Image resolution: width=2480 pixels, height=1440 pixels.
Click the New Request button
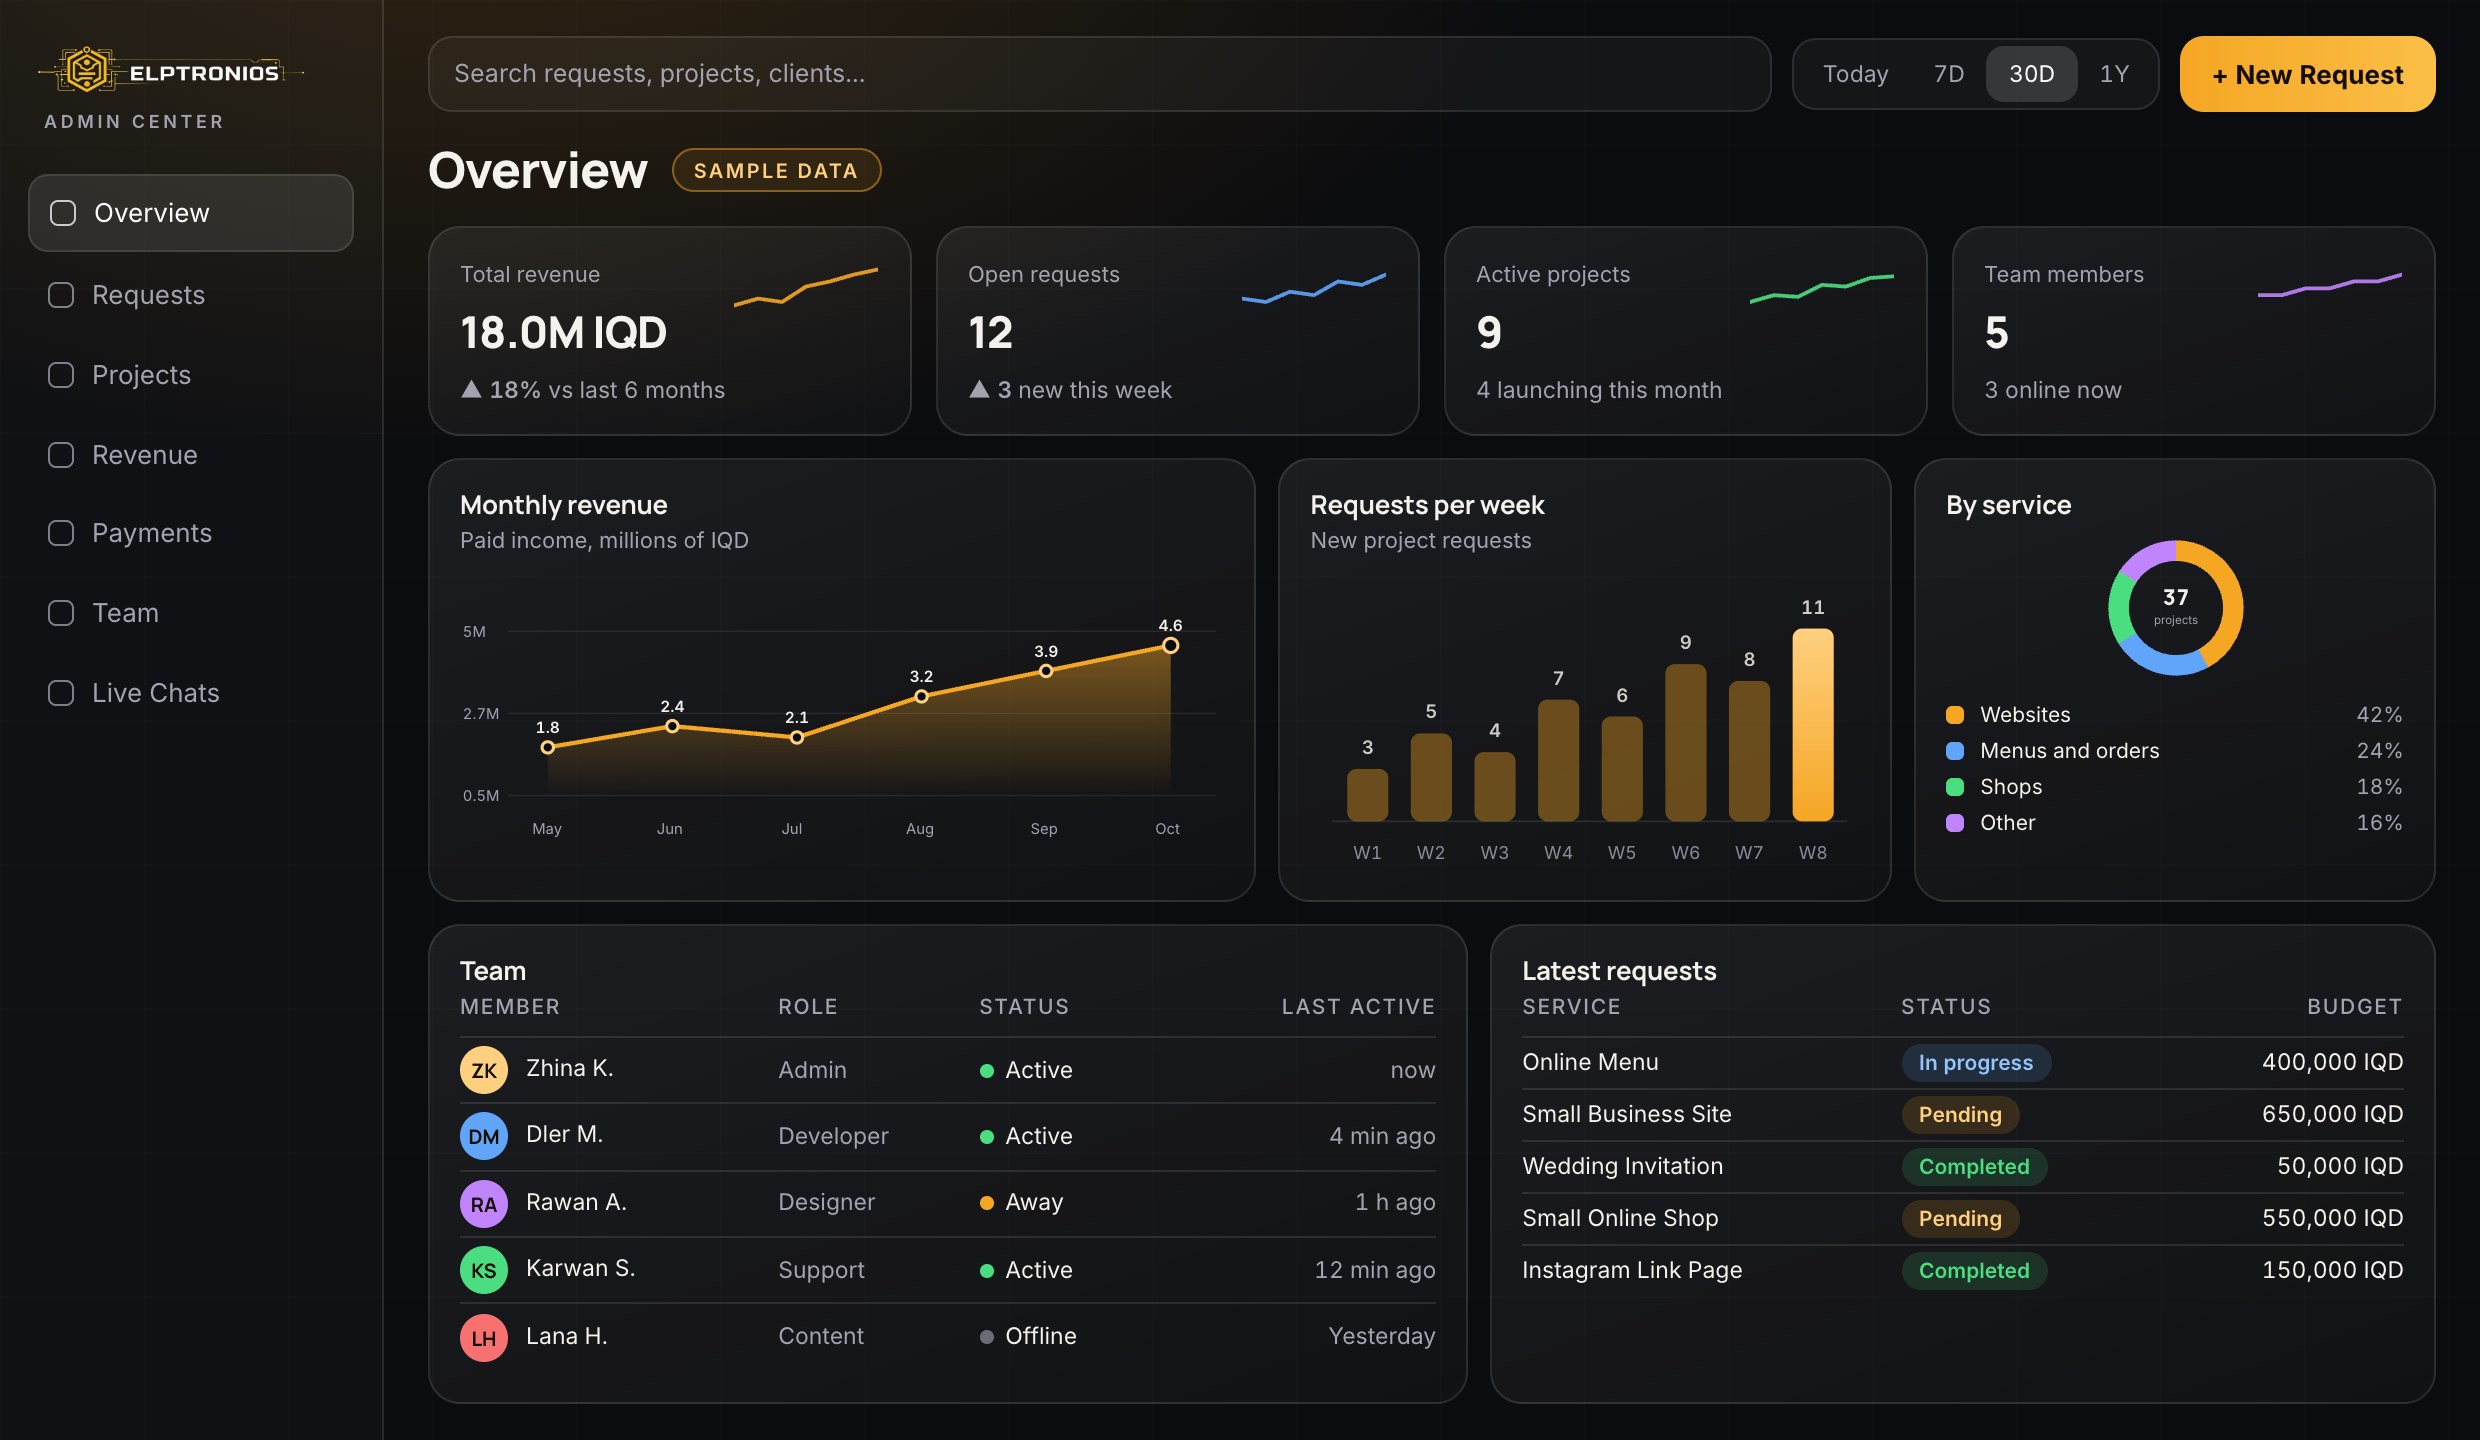click(x=2307, y=74)
